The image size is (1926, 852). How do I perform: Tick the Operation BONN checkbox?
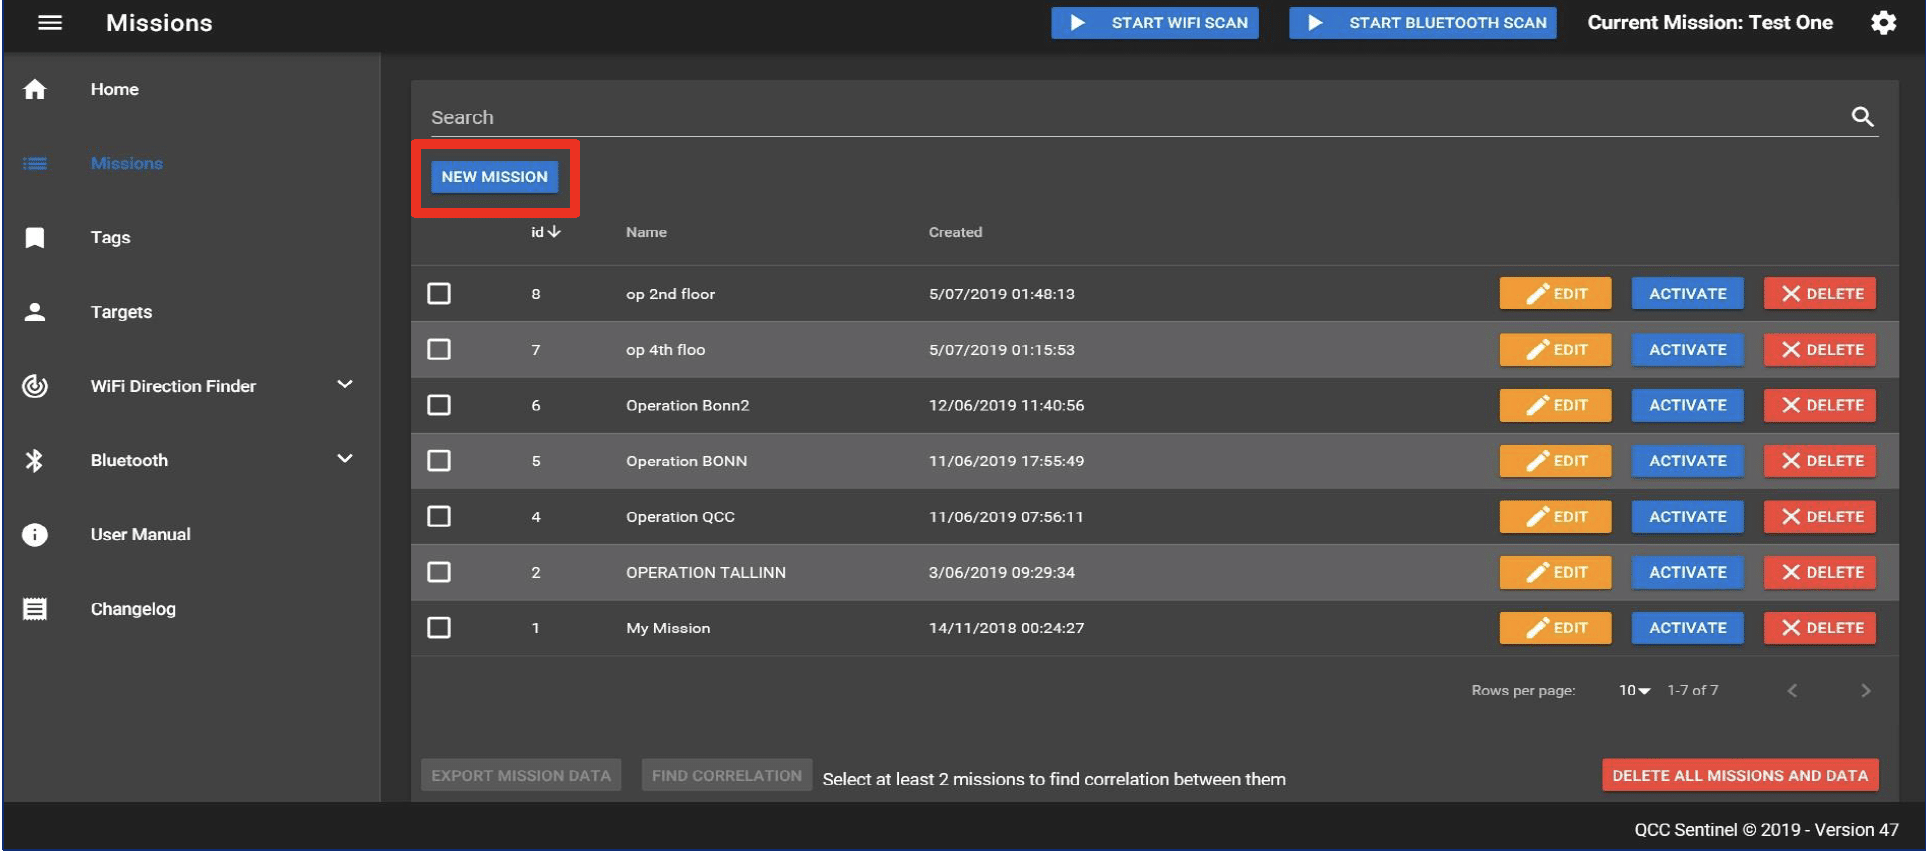point(439,460)
